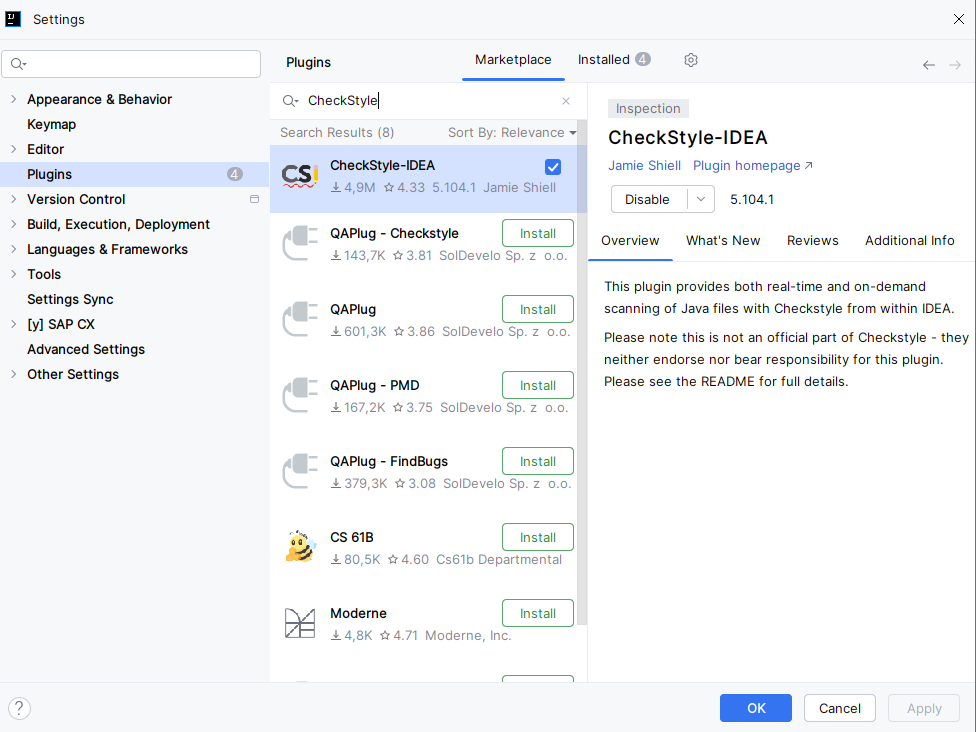Screen dimensions: 976x732
Task: Click the top settings search field
Action: point(131,63)
